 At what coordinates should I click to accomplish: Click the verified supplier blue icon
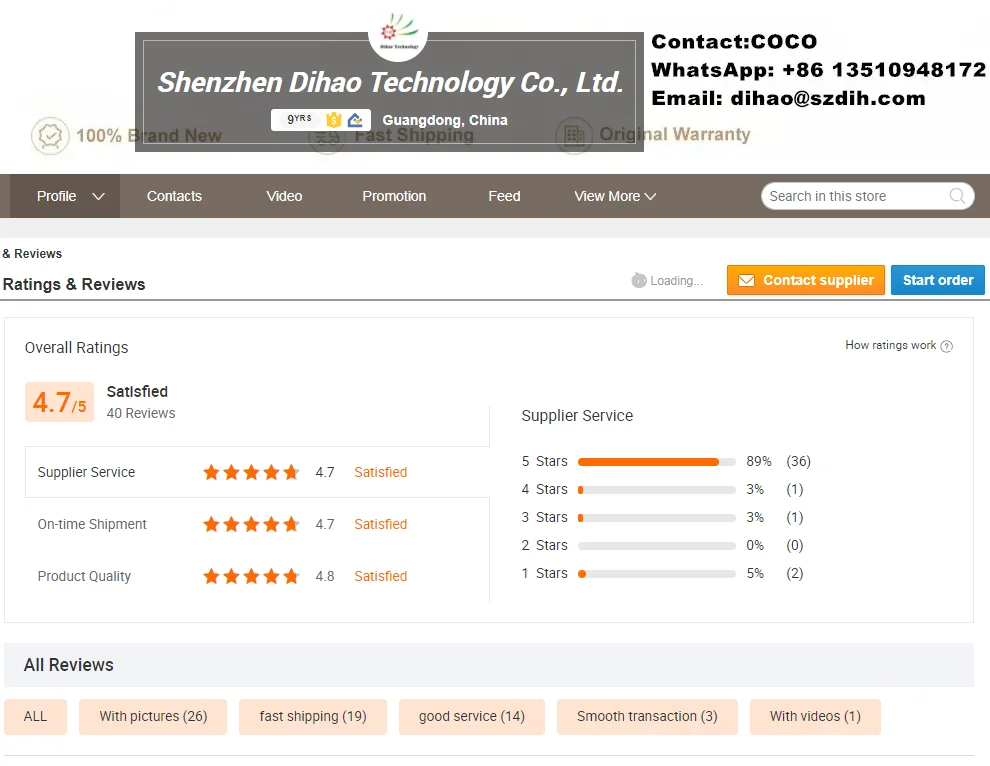pos(355,119)
